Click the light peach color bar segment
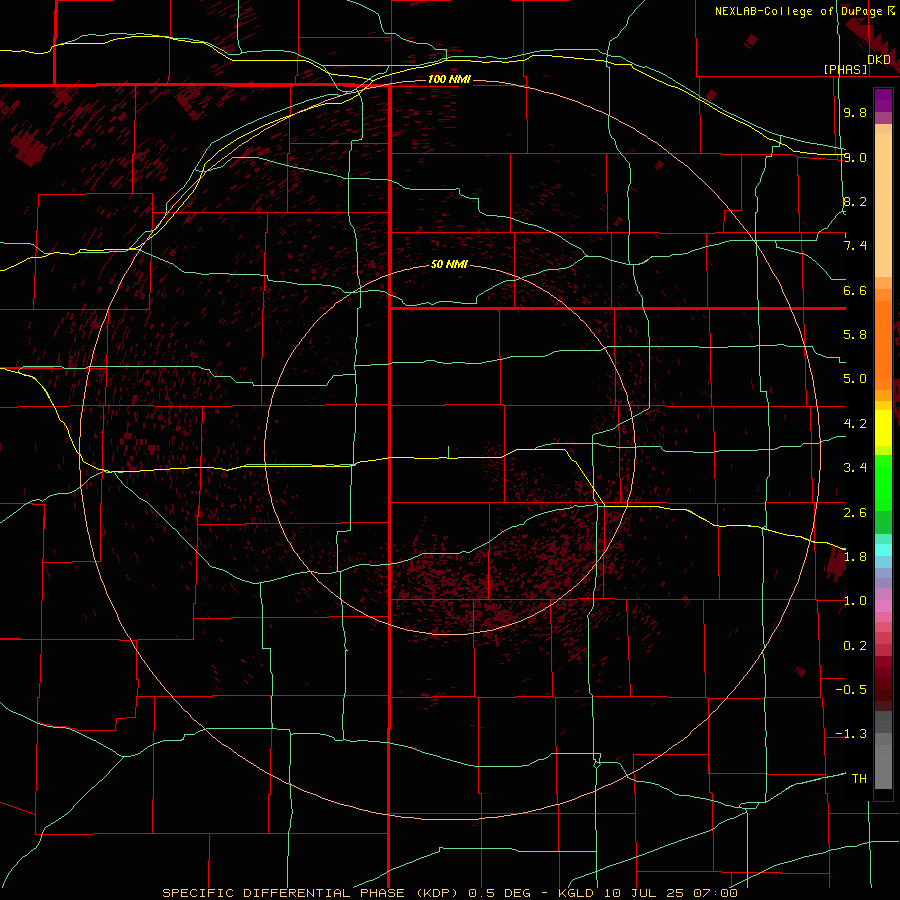 pyautogui.click(x=883, y=205)
